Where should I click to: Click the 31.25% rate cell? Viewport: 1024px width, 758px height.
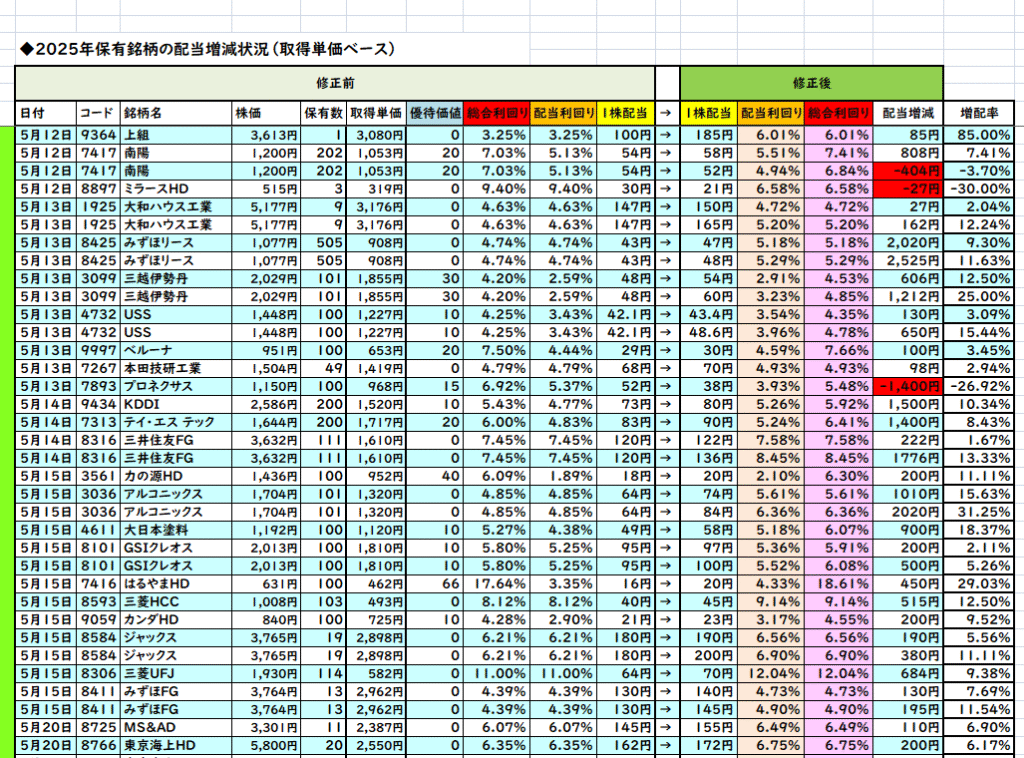coord(979,512)
